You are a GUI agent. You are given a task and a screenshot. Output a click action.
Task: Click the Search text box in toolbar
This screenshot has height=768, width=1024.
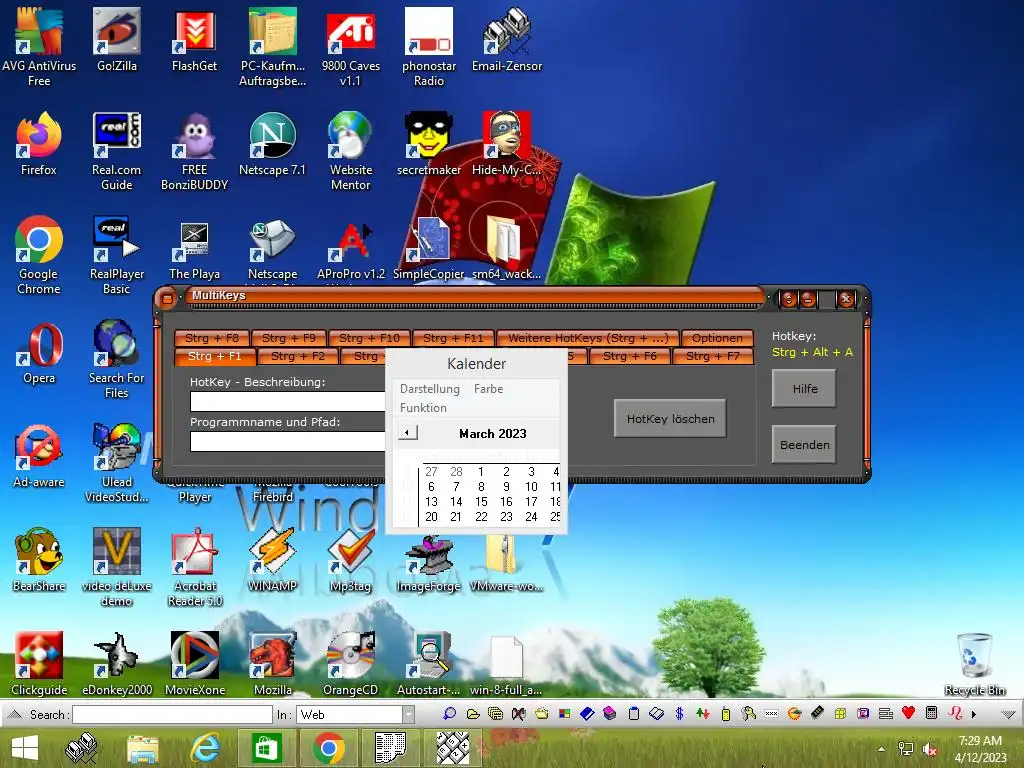click(x=172, y=714)
